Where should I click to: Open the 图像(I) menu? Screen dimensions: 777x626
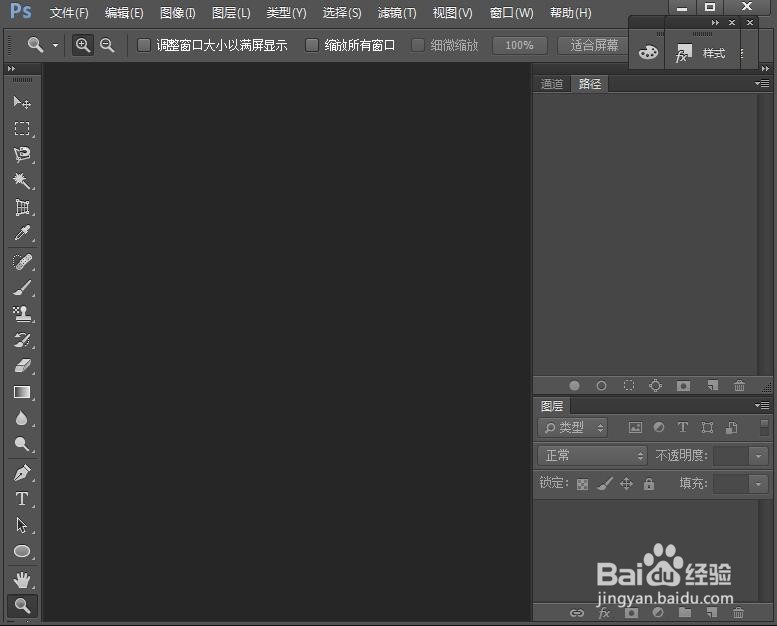(177, 12)
